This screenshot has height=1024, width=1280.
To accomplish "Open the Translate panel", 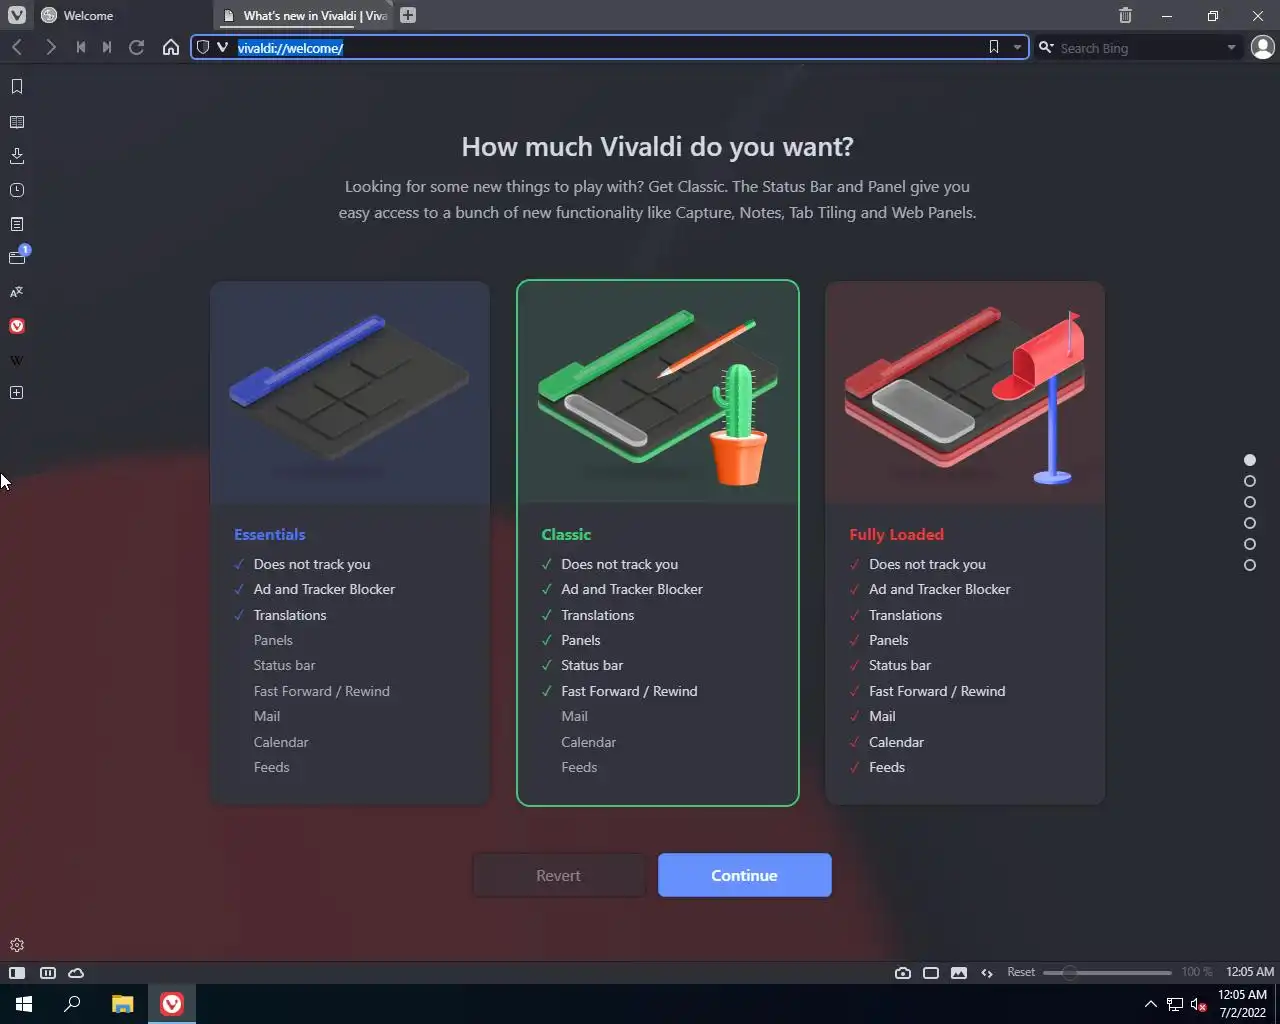I will coord(17,292).
